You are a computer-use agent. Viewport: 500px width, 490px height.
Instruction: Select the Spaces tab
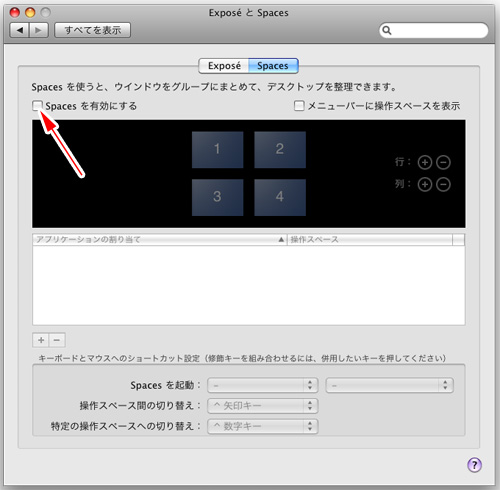[x=273, y=66]
